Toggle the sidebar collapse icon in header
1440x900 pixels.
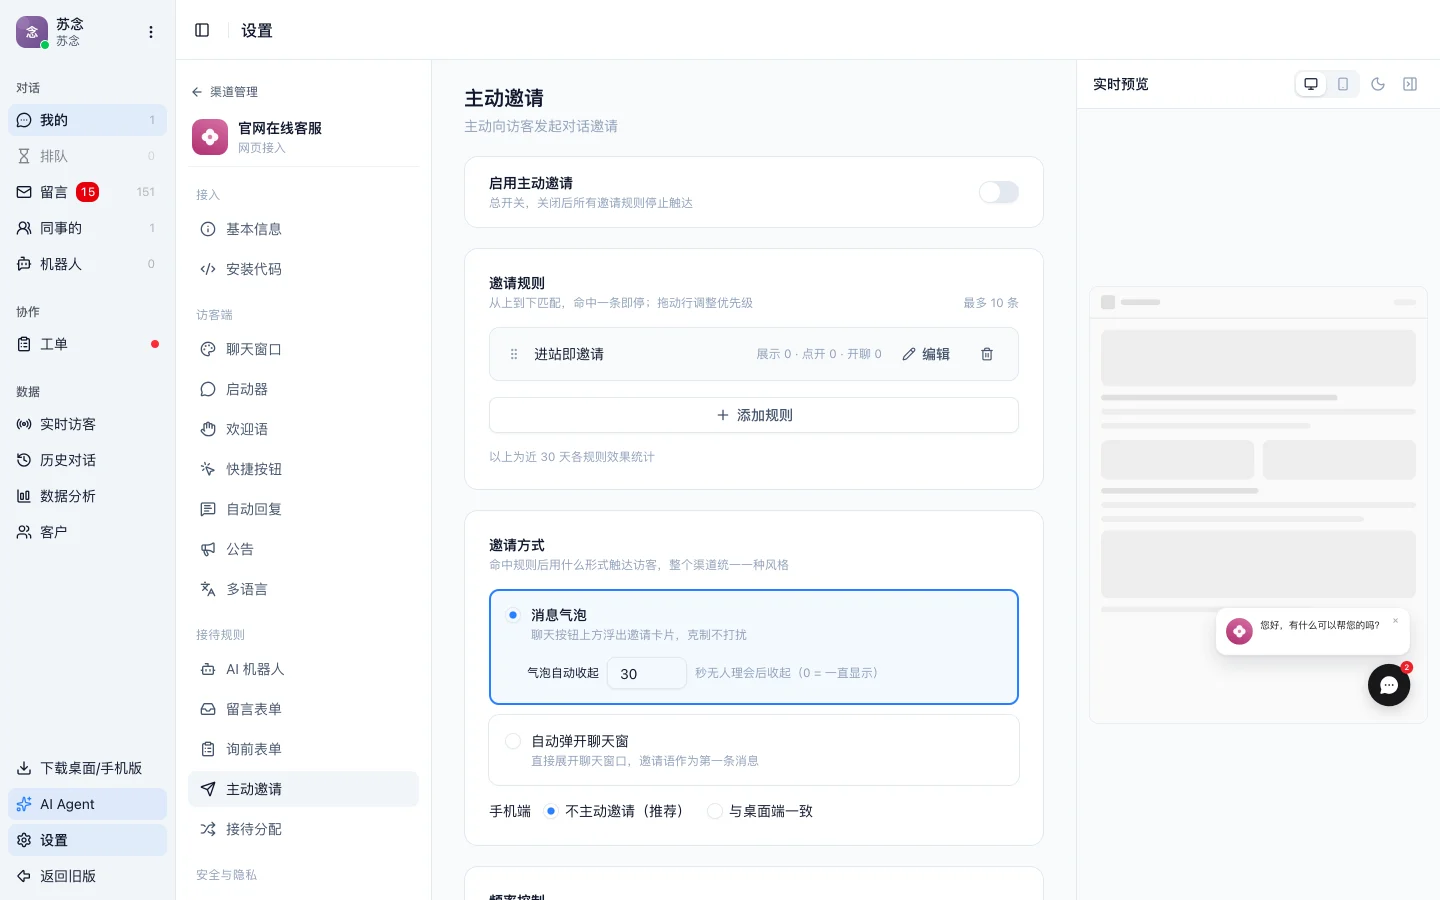202,30
